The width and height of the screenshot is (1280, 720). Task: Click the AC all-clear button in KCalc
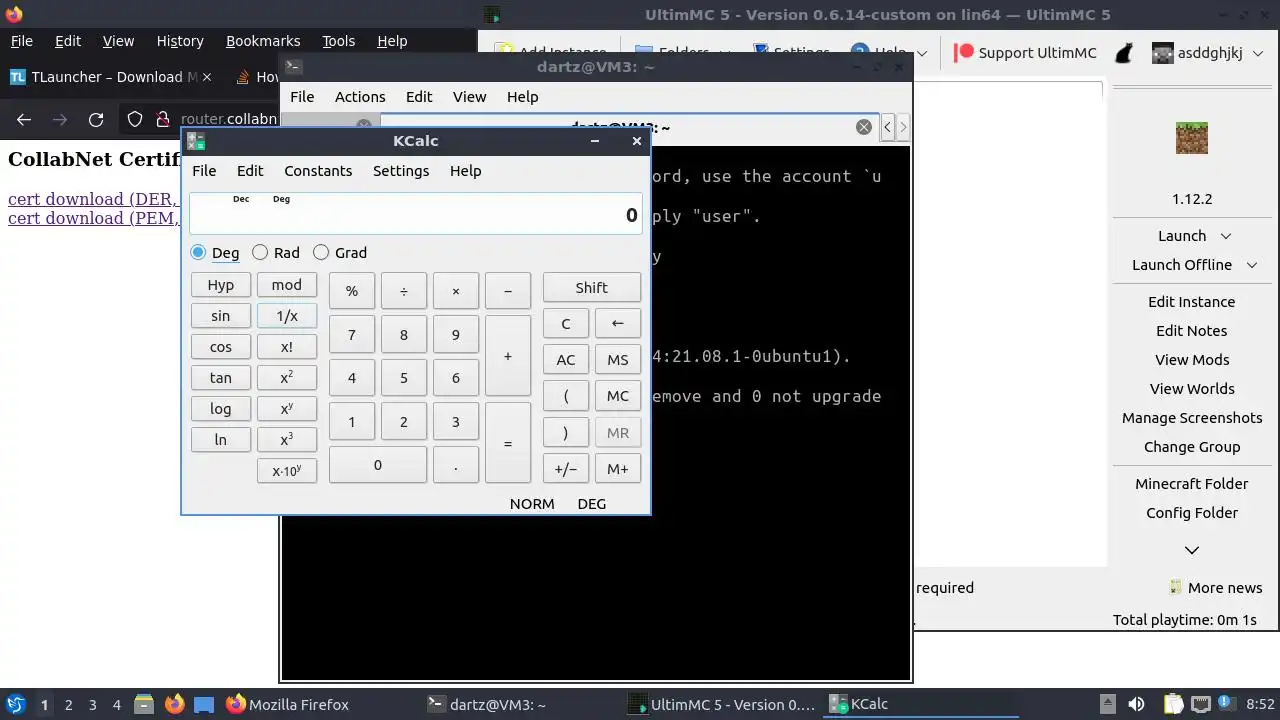(x=566, y=360)
